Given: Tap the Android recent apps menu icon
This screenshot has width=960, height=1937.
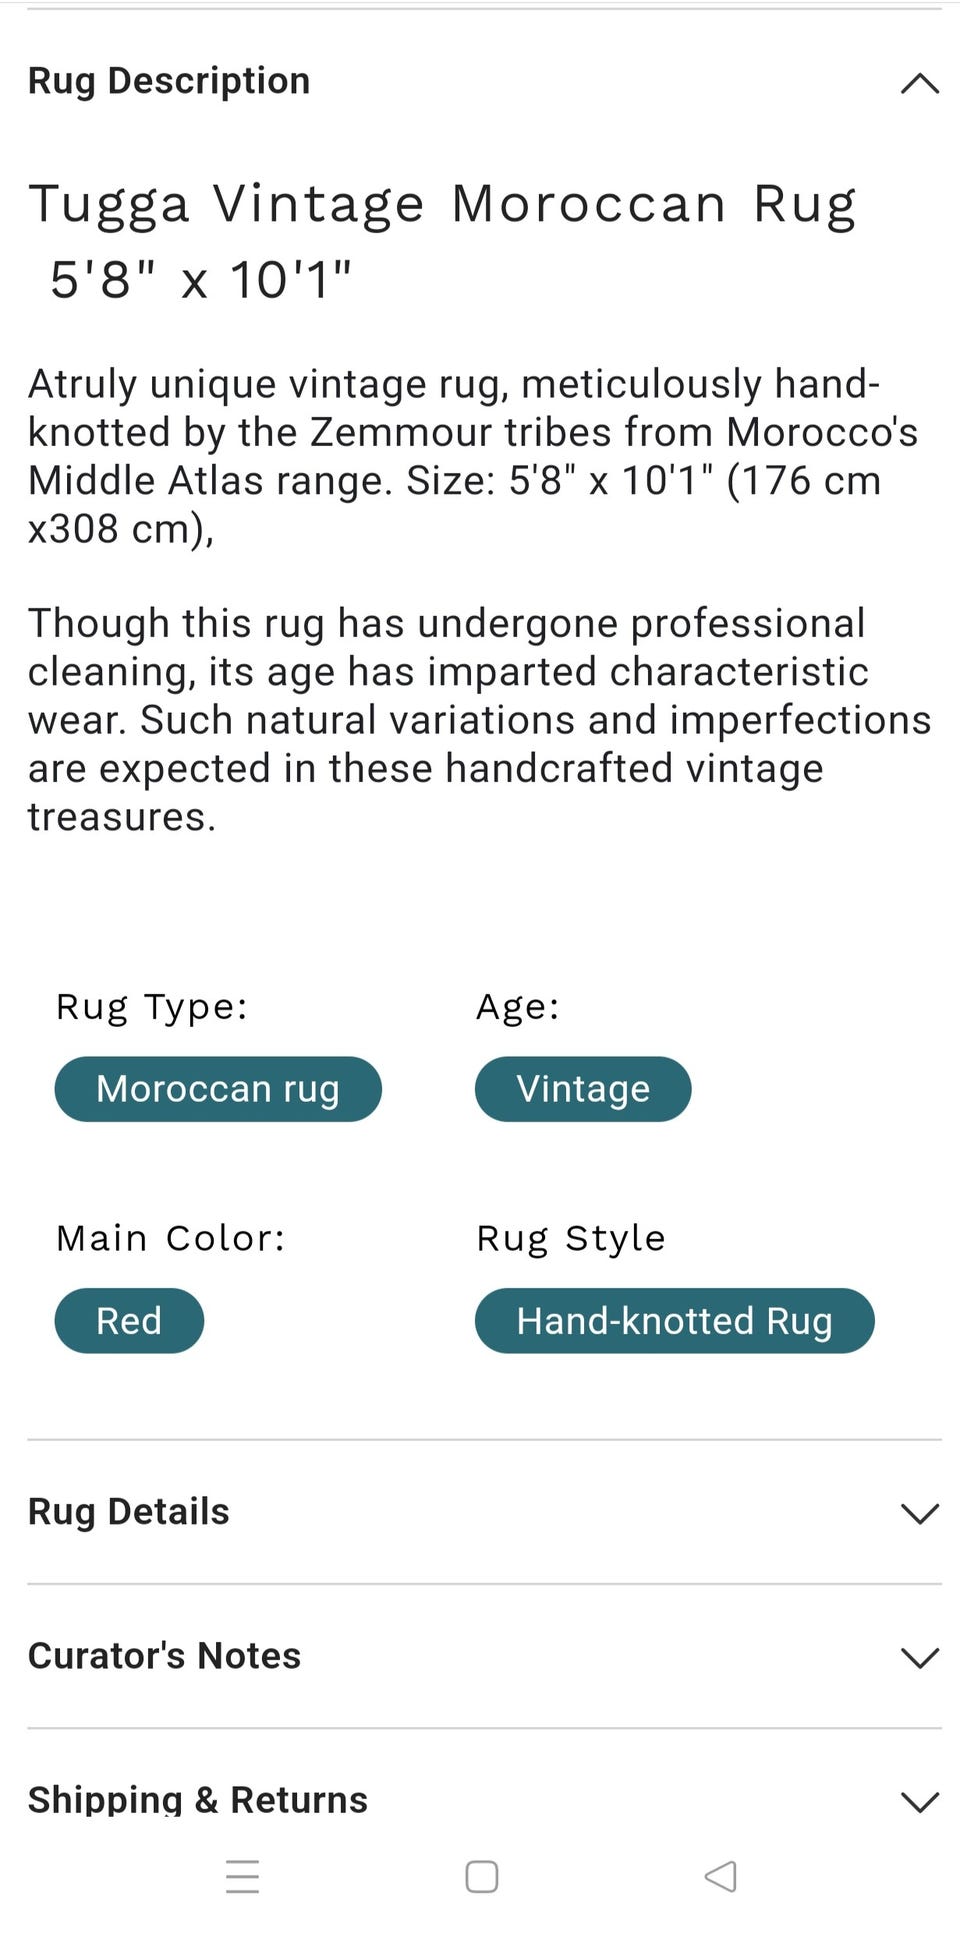Looking at the screenshot, I should click(242, 1876).
